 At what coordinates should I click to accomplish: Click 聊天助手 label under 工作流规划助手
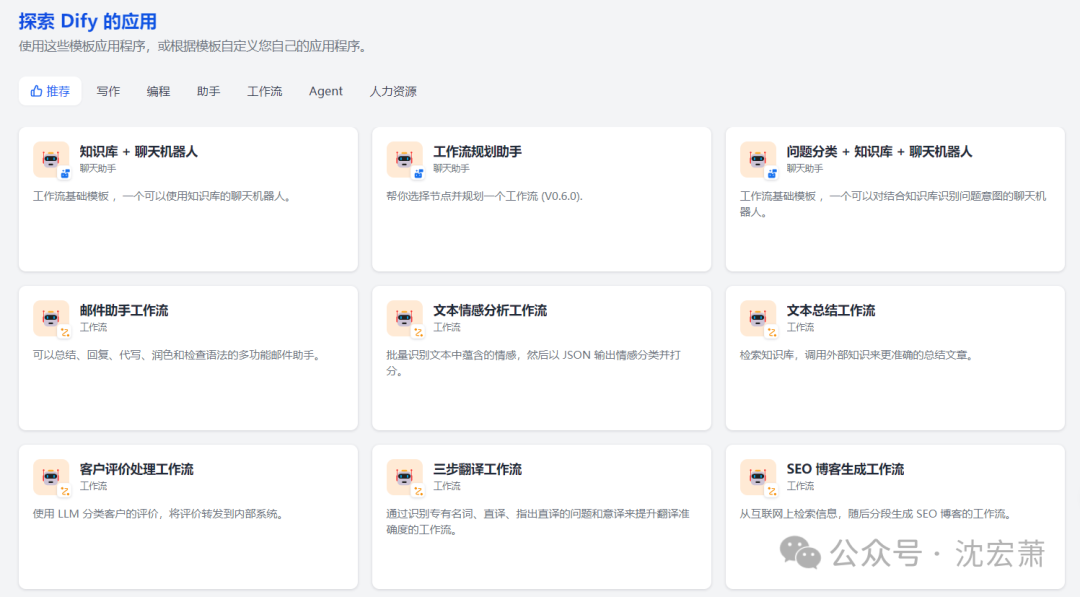(451, 168)
